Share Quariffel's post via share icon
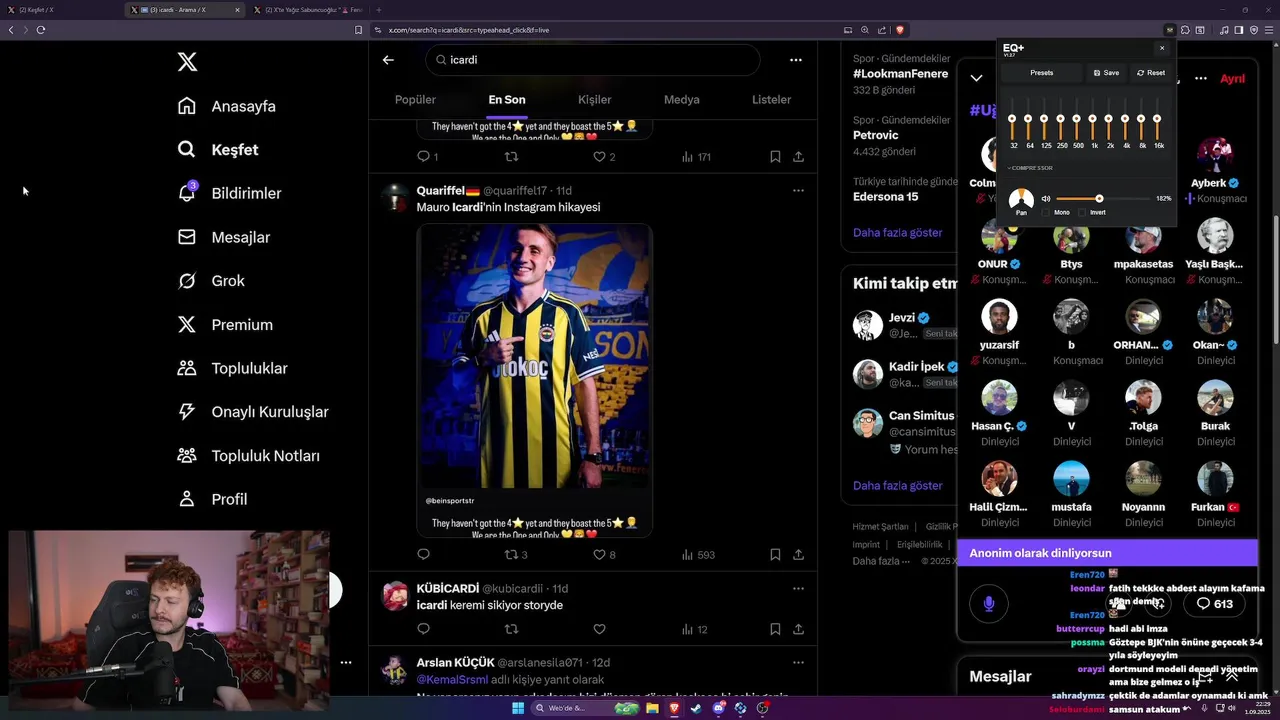Image resolution: width=1280 pixels, height=720 pixels. (x=798, y=554)
